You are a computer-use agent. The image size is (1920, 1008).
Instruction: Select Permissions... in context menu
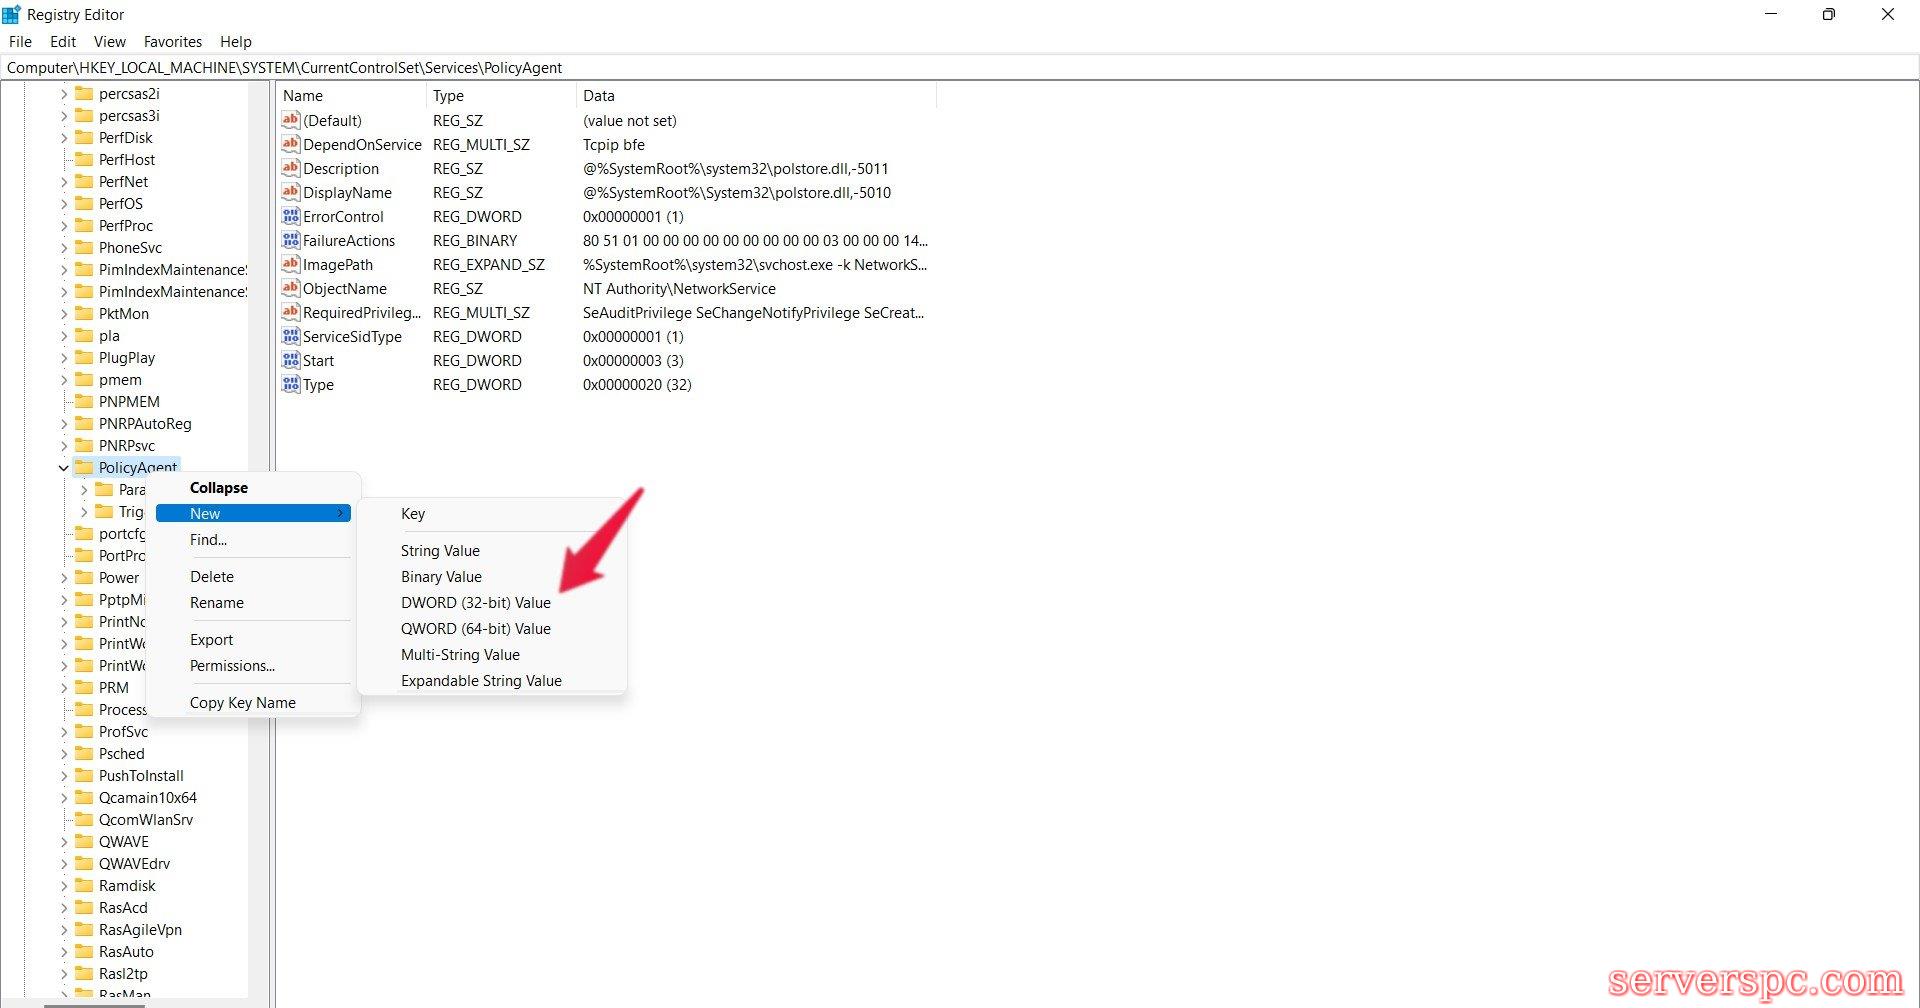pos(232,665)
